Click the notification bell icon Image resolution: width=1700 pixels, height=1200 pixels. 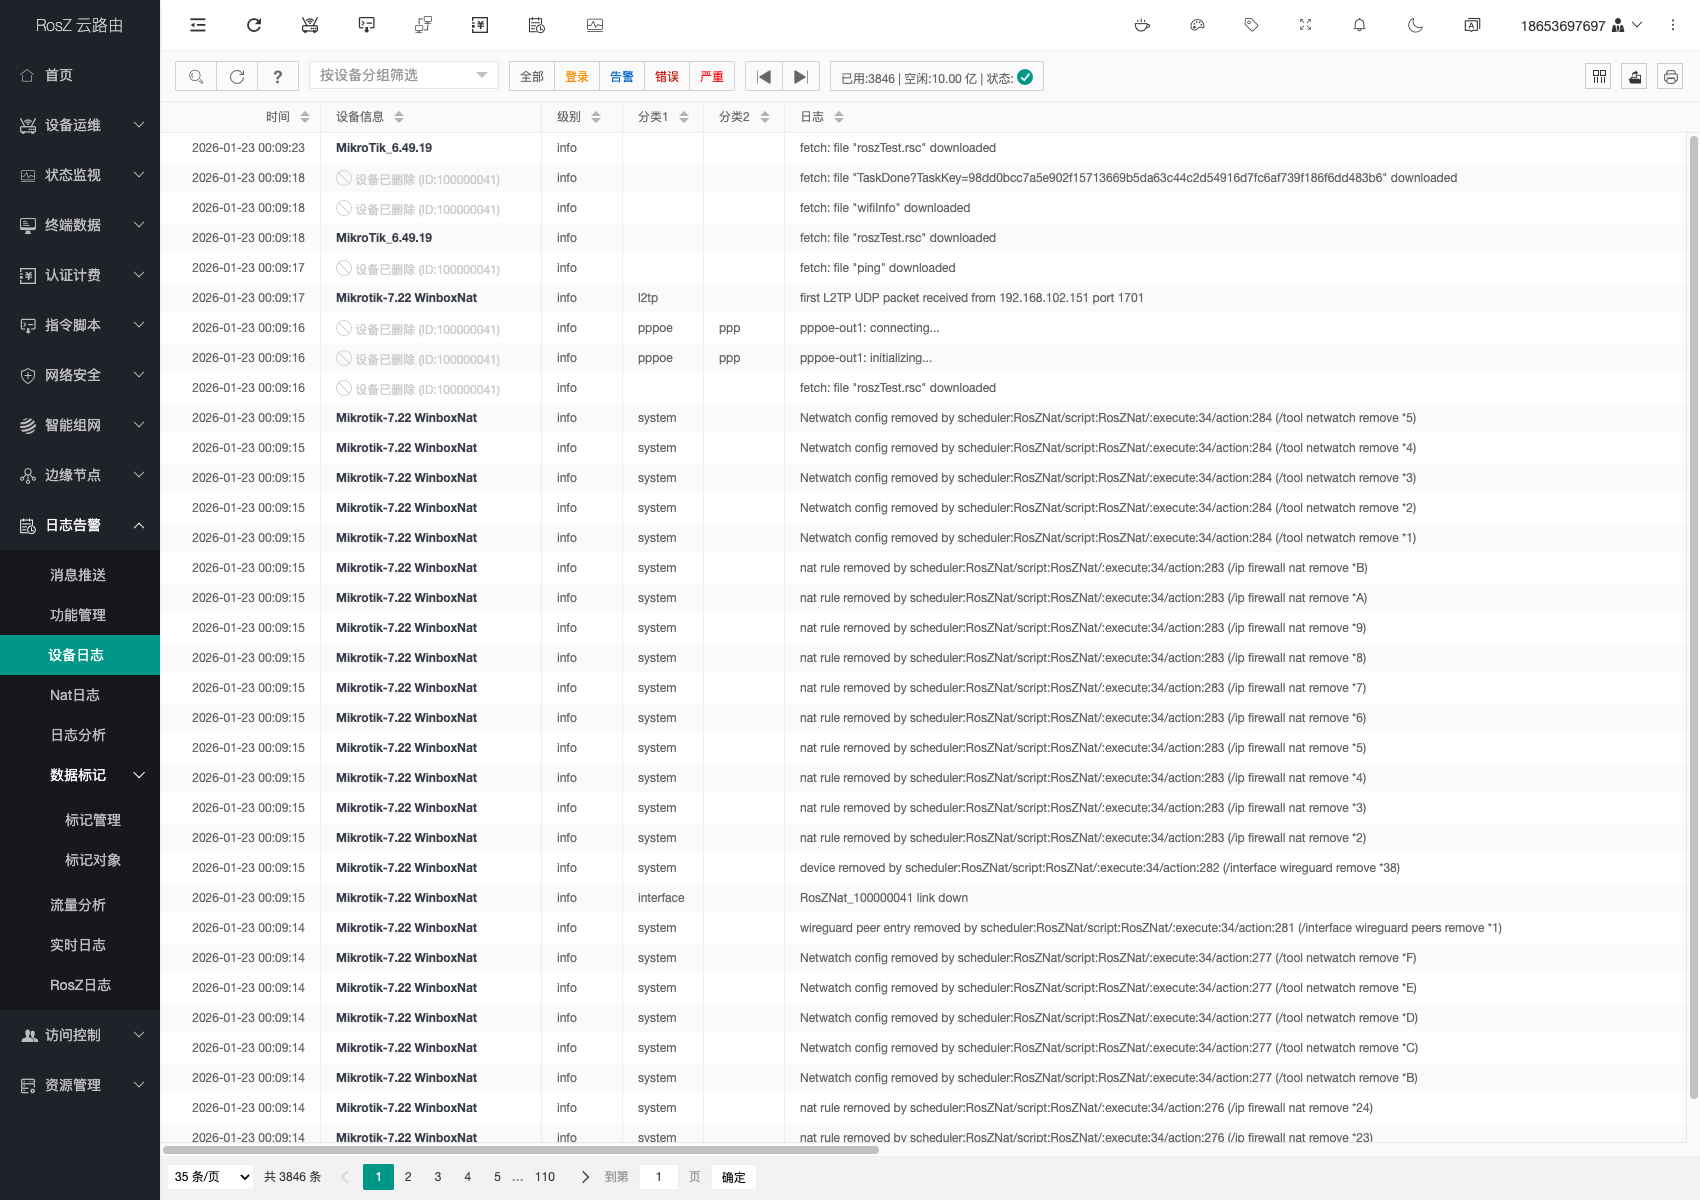click(1359, 25)
